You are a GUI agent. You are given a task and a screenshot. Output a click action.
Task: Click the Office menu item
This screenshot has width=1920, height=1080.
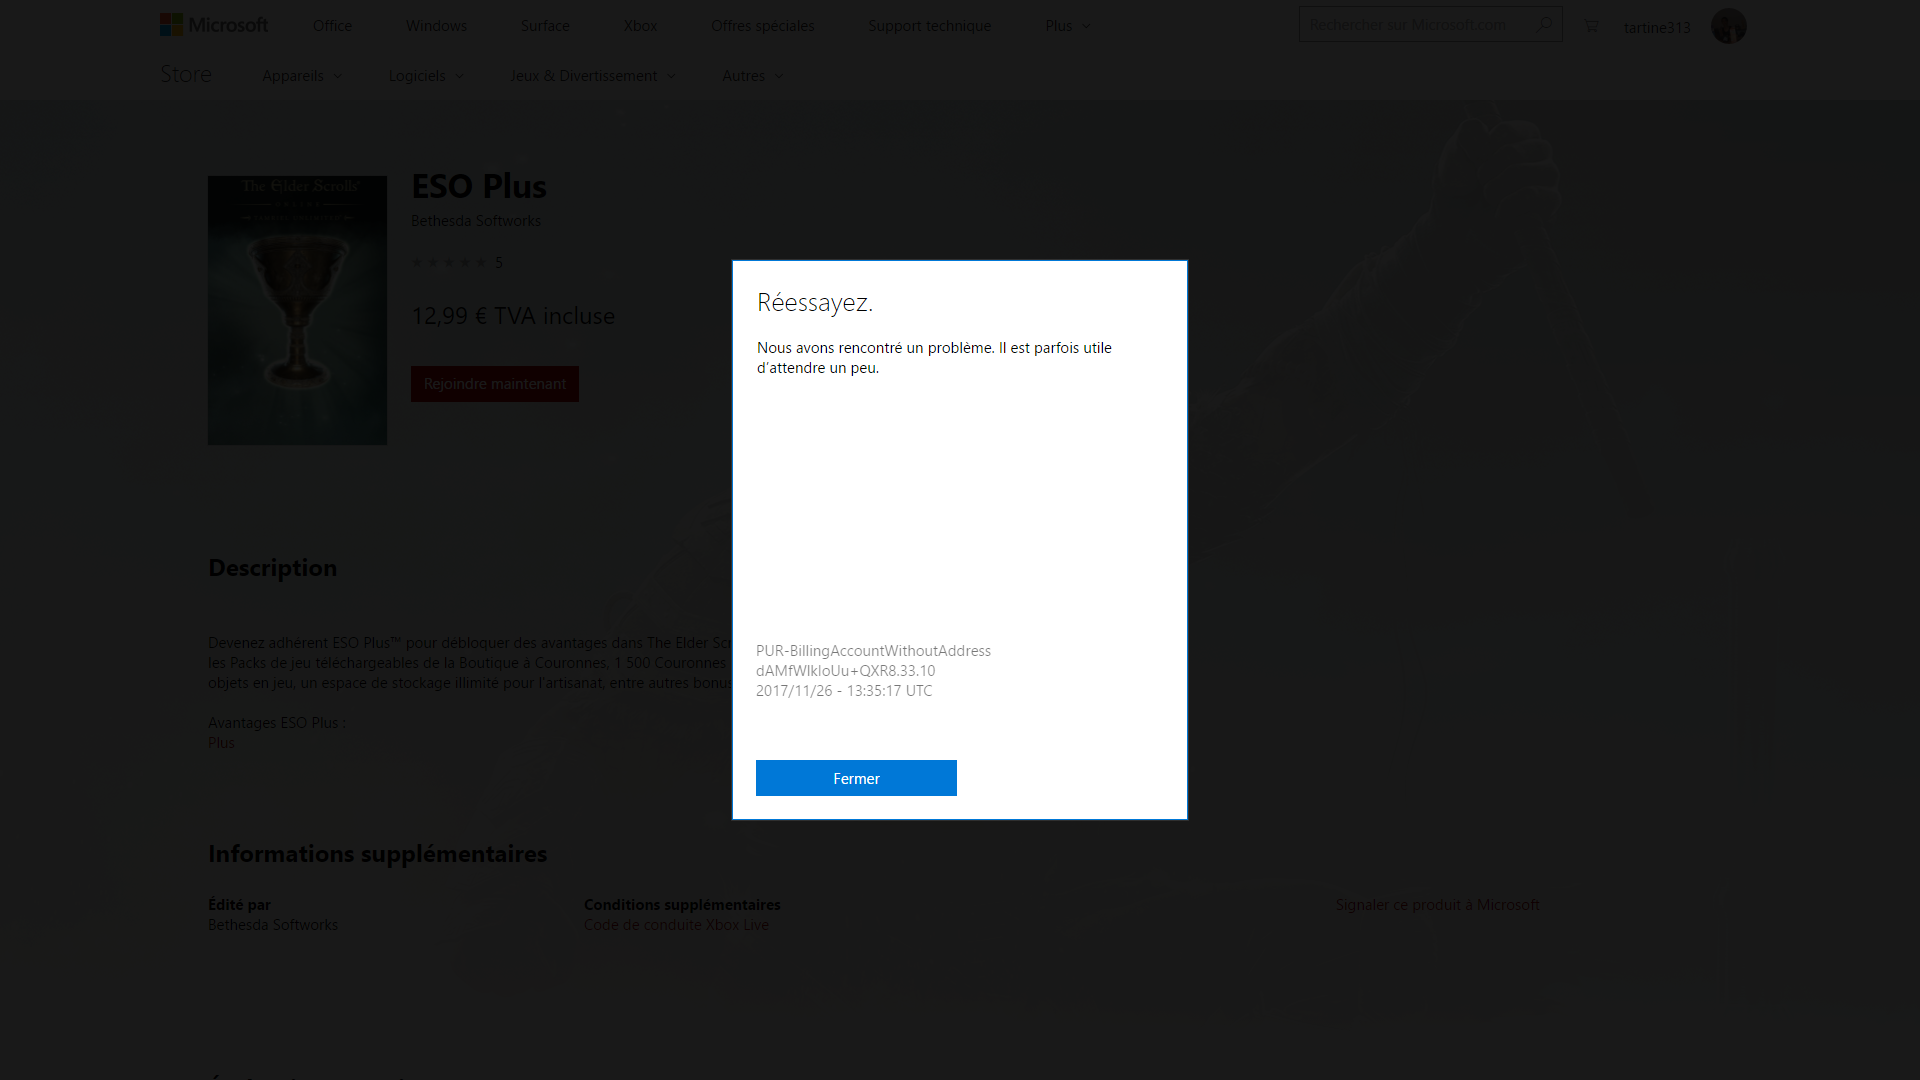coord(332,25)
